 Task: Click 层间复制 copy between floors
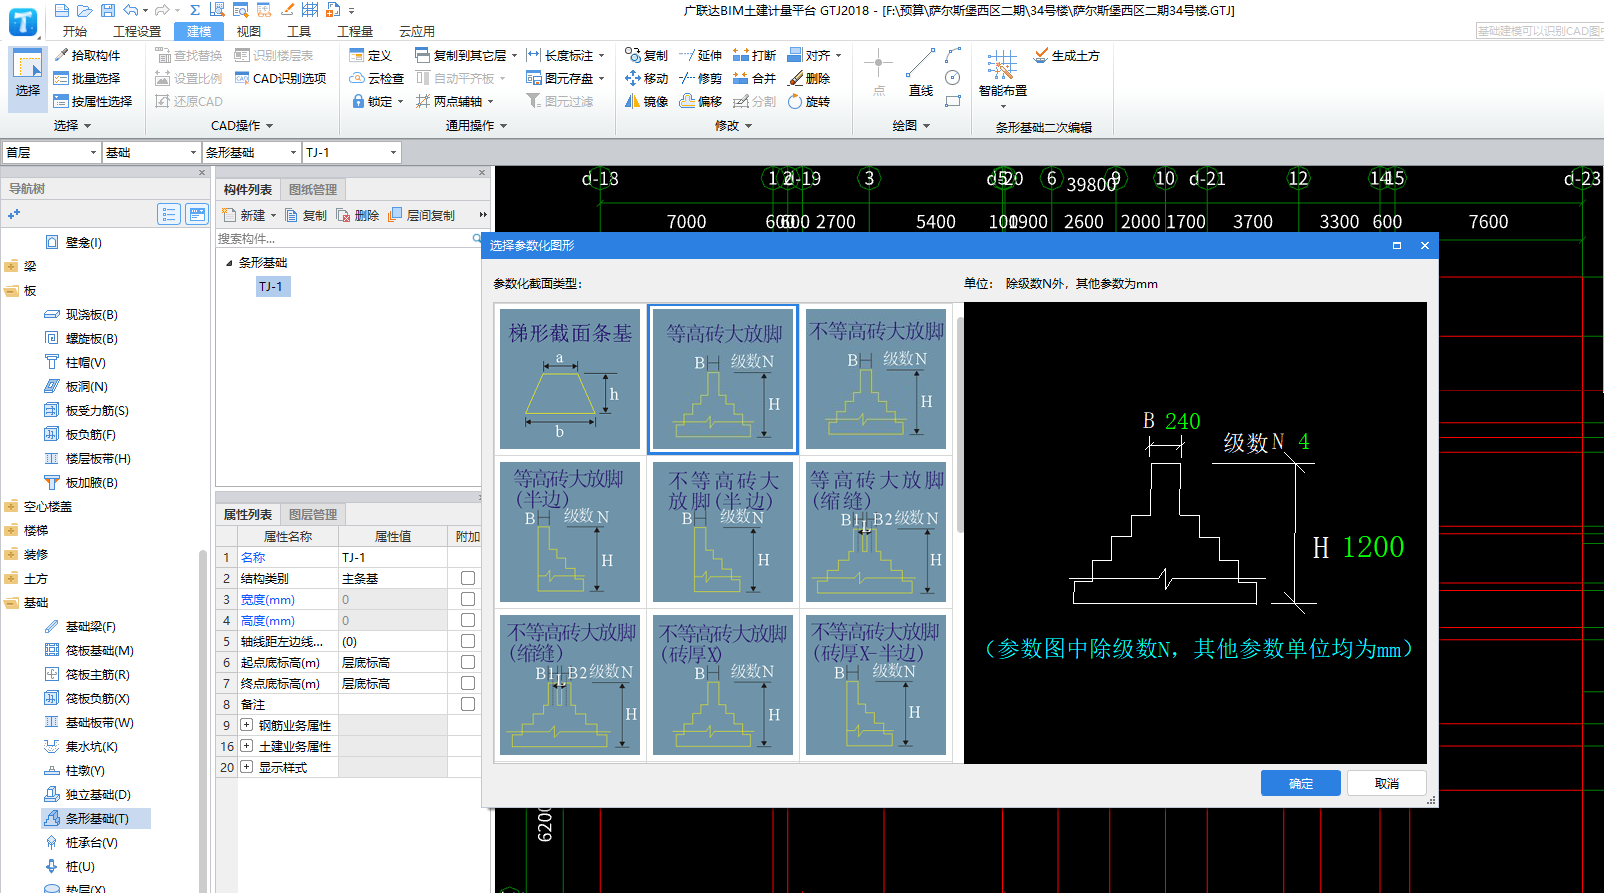coord(422,215)
